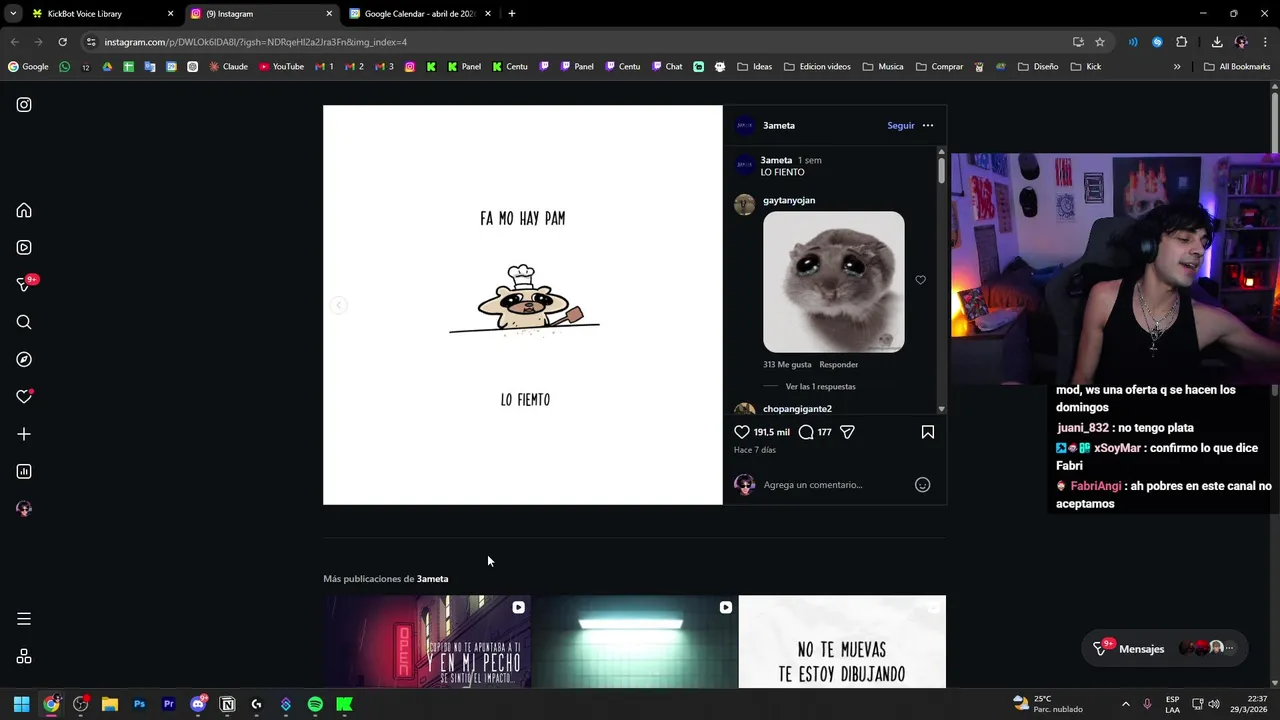This screenshot has width=1280, height=720.
Task: Open the Claude bookmark
Action: (228, 67)
